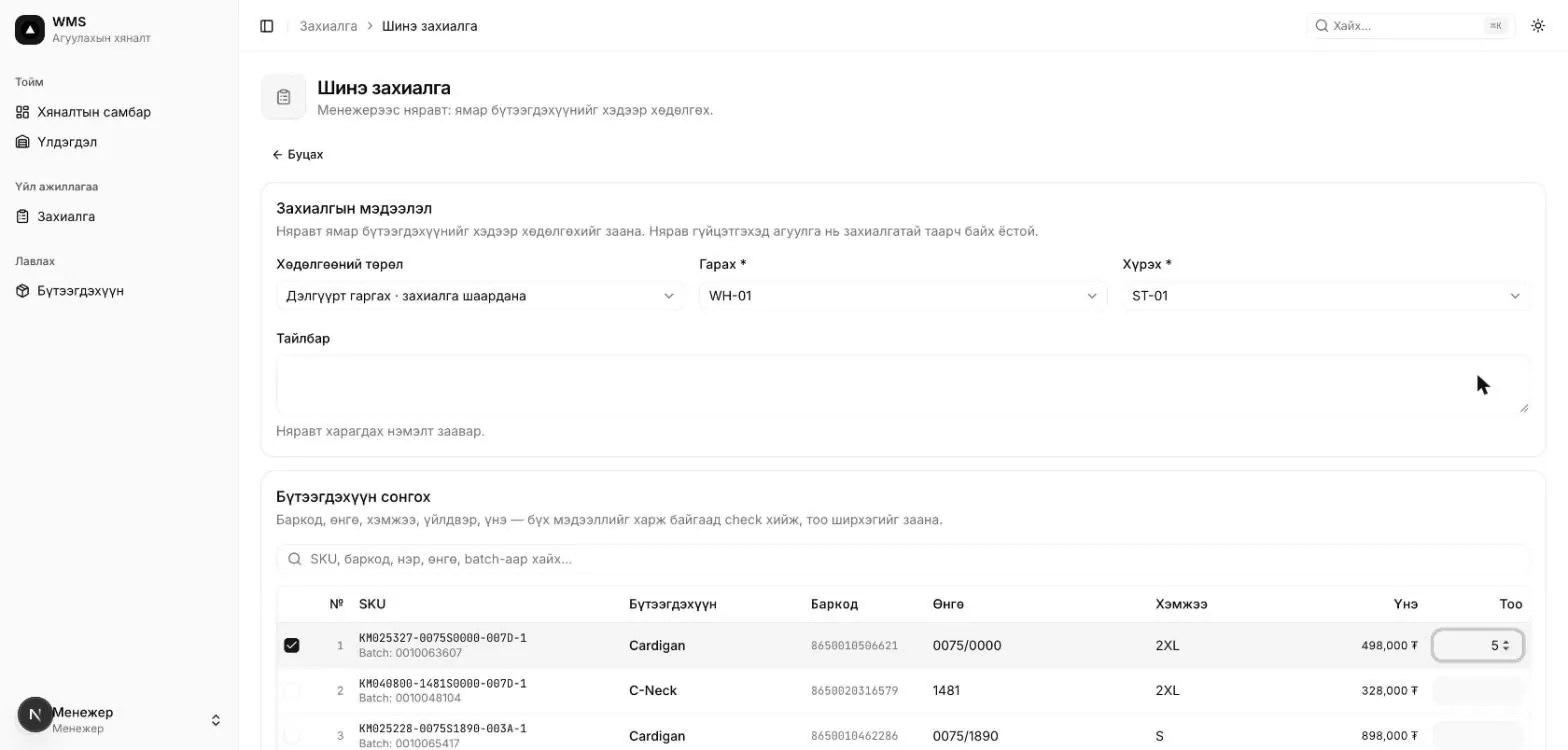This screenshot has width=1568, height=750.
Task: Click the N avatar for Менежер
Action: click(x=35, y=715)
